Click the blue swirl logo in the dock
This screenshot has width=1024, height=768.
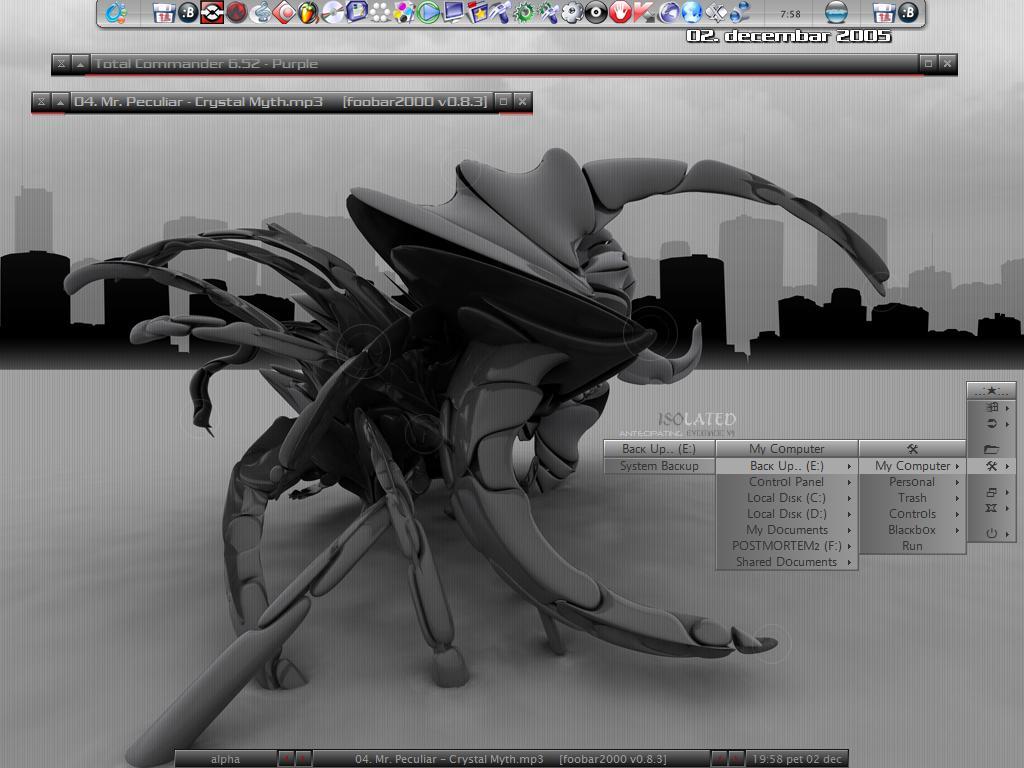click(116, 12)
